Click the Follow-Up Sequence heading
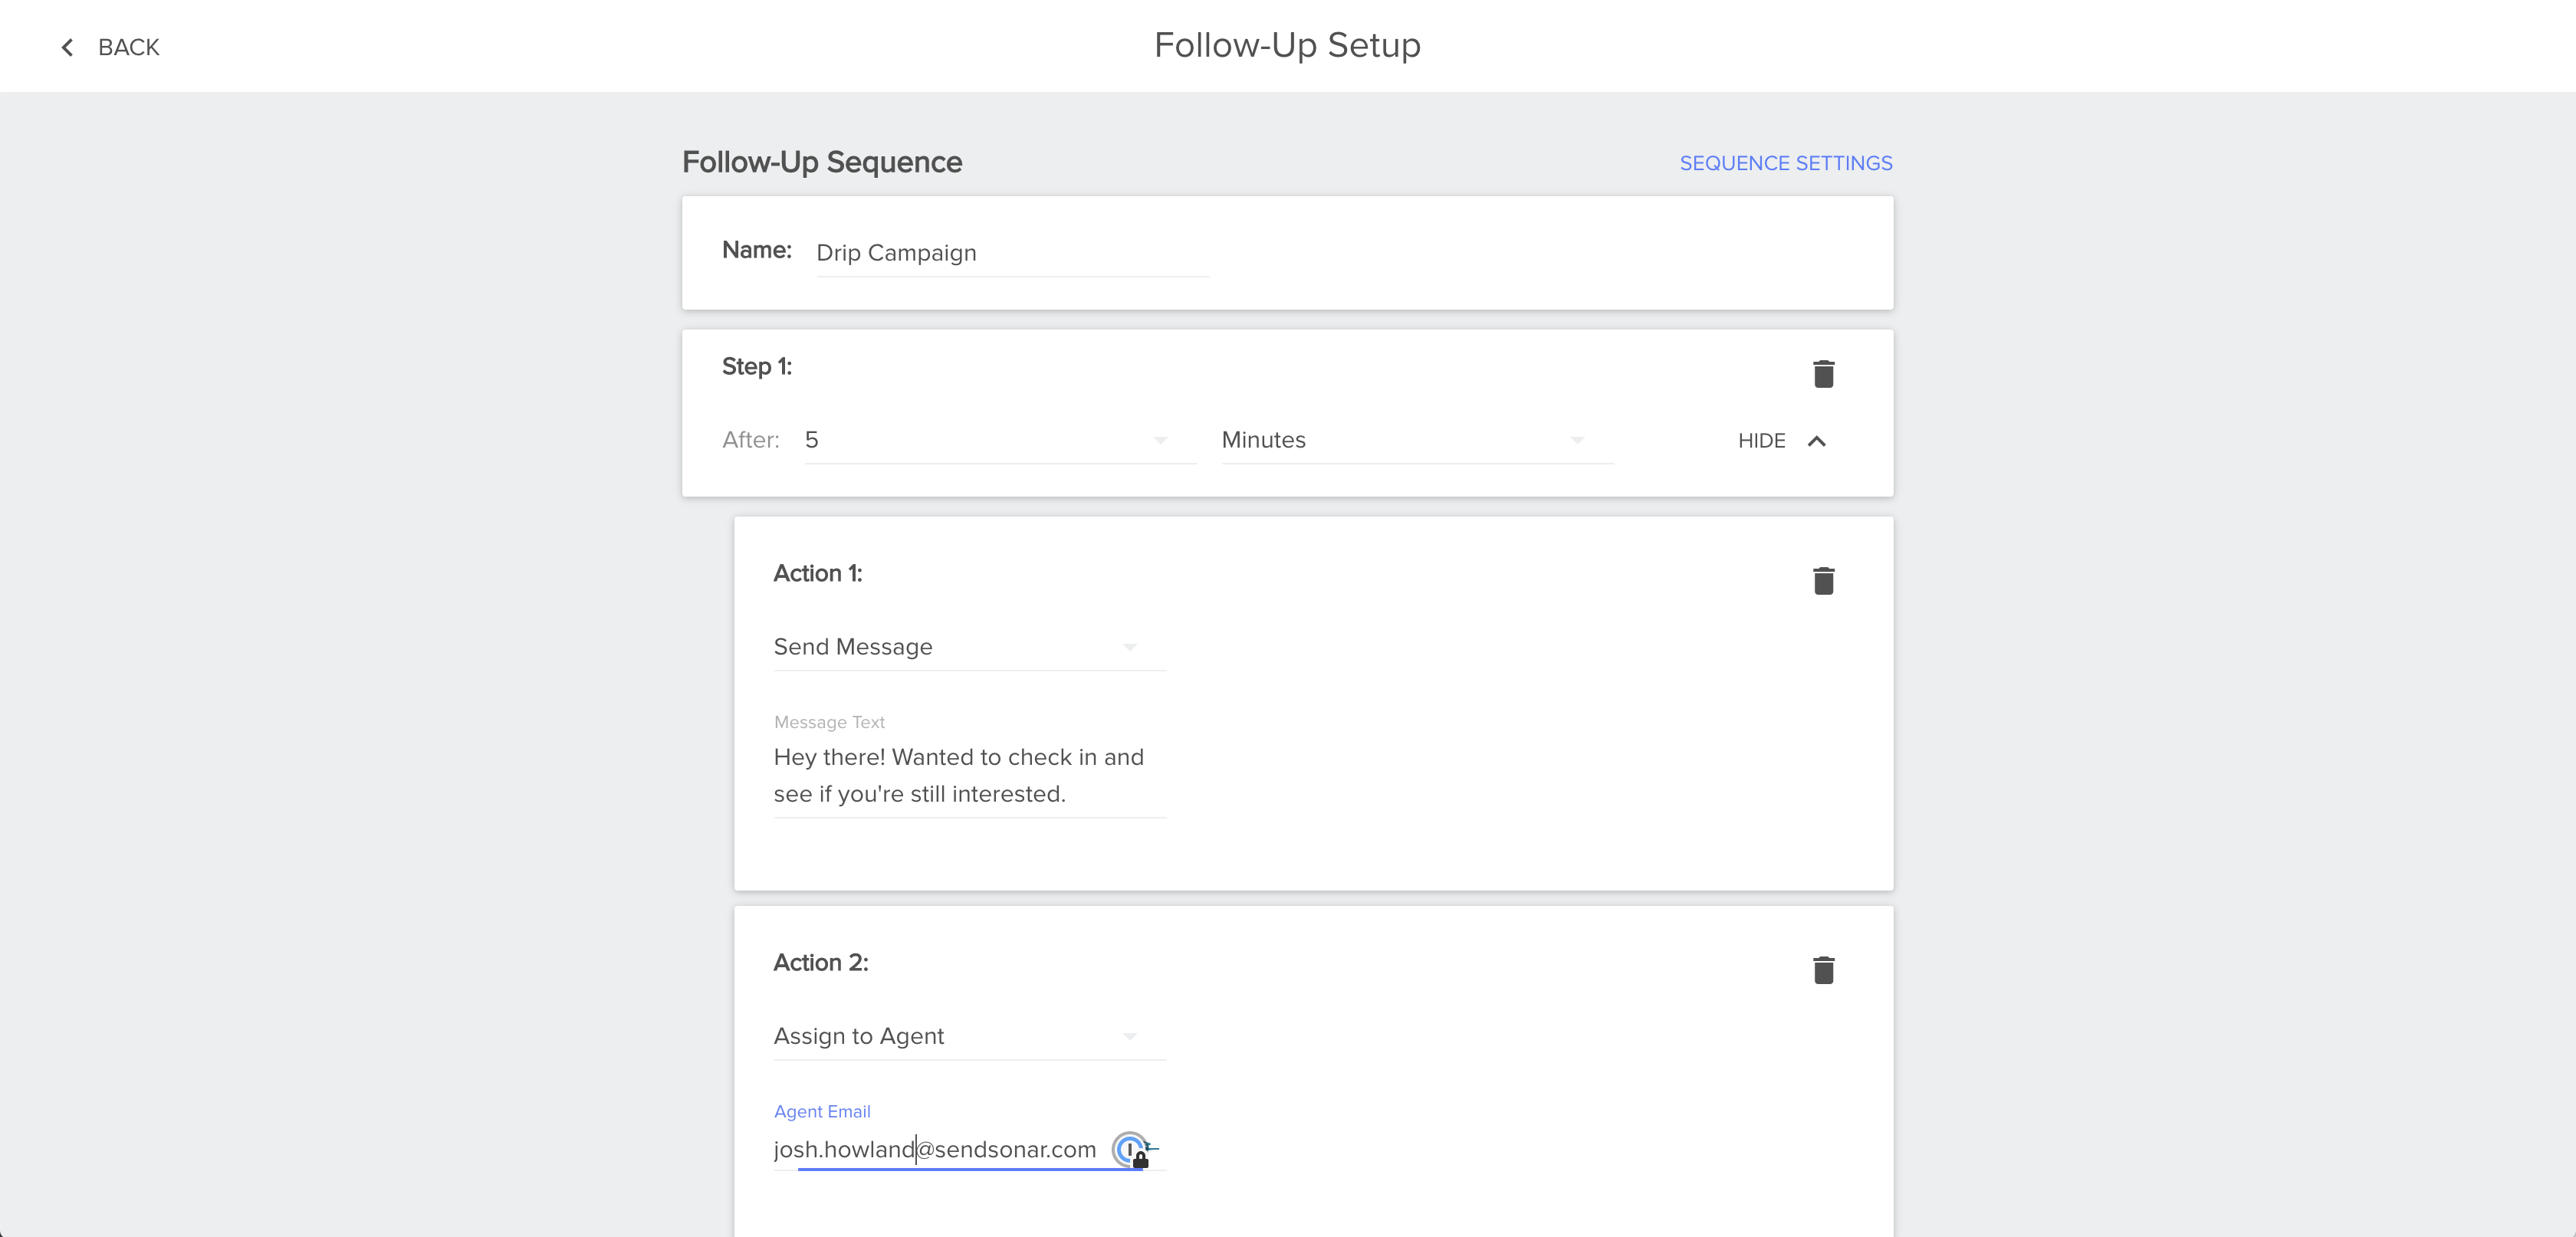Image resolution: width=2576 pixels, height=1237 pixels. click(821, 162)
